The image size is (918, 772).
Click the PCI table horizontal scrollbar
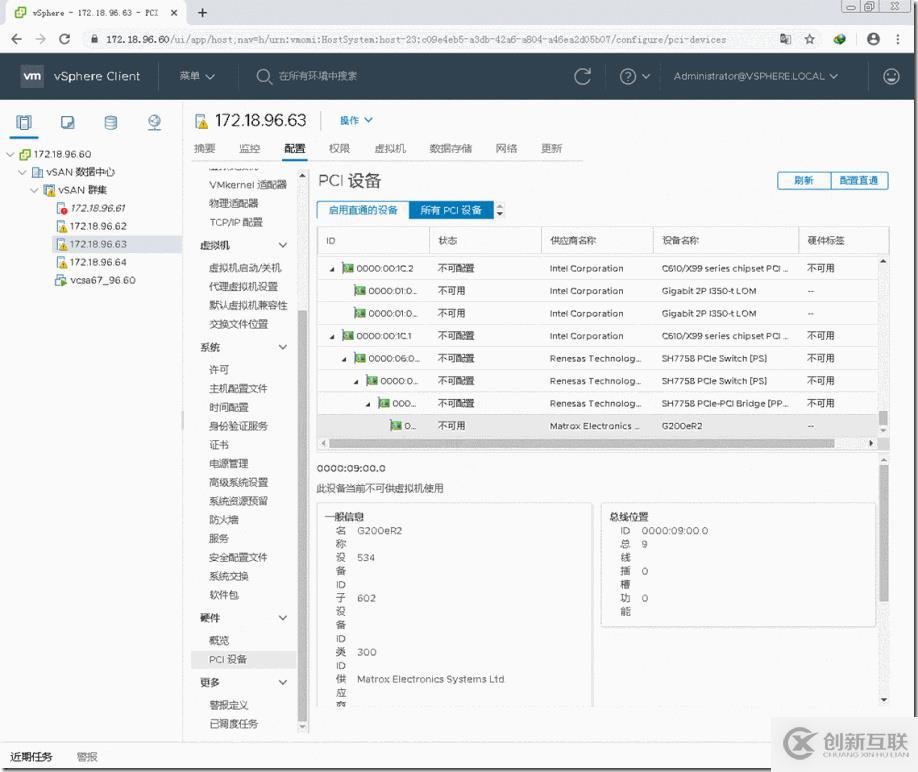(x=581, y=443)
